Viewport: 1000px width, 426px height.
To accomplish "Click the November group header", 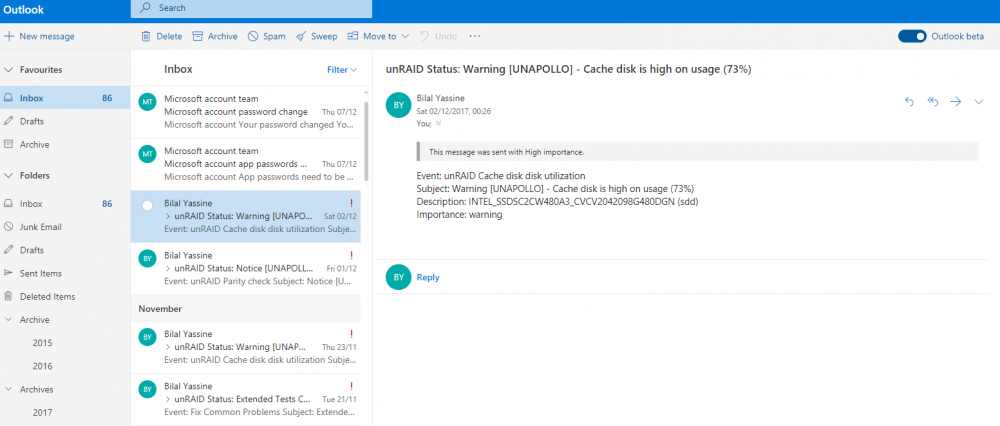I will click(246, 309).
